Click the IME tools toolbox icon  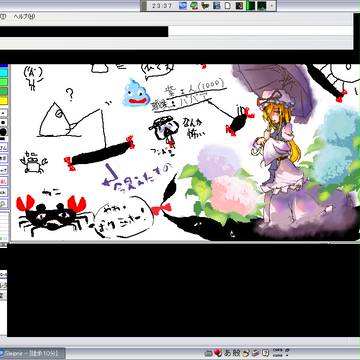255,353
